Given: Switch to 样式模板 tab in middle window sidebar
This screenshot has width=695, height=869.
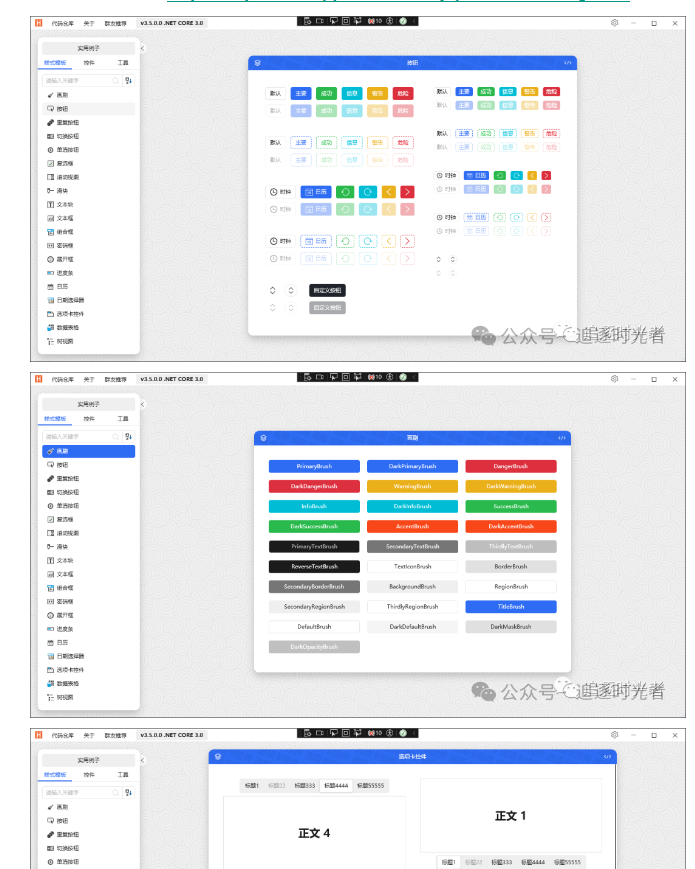Looking at the screenshot, I should coord(55,418).
